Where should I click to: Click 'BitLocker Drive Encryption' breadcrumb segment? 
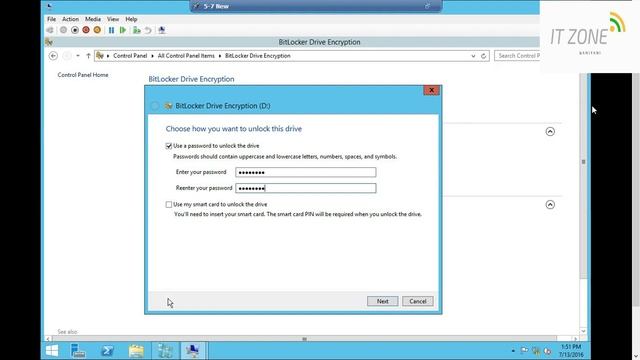pyautogui.click(x=258, y=56)
